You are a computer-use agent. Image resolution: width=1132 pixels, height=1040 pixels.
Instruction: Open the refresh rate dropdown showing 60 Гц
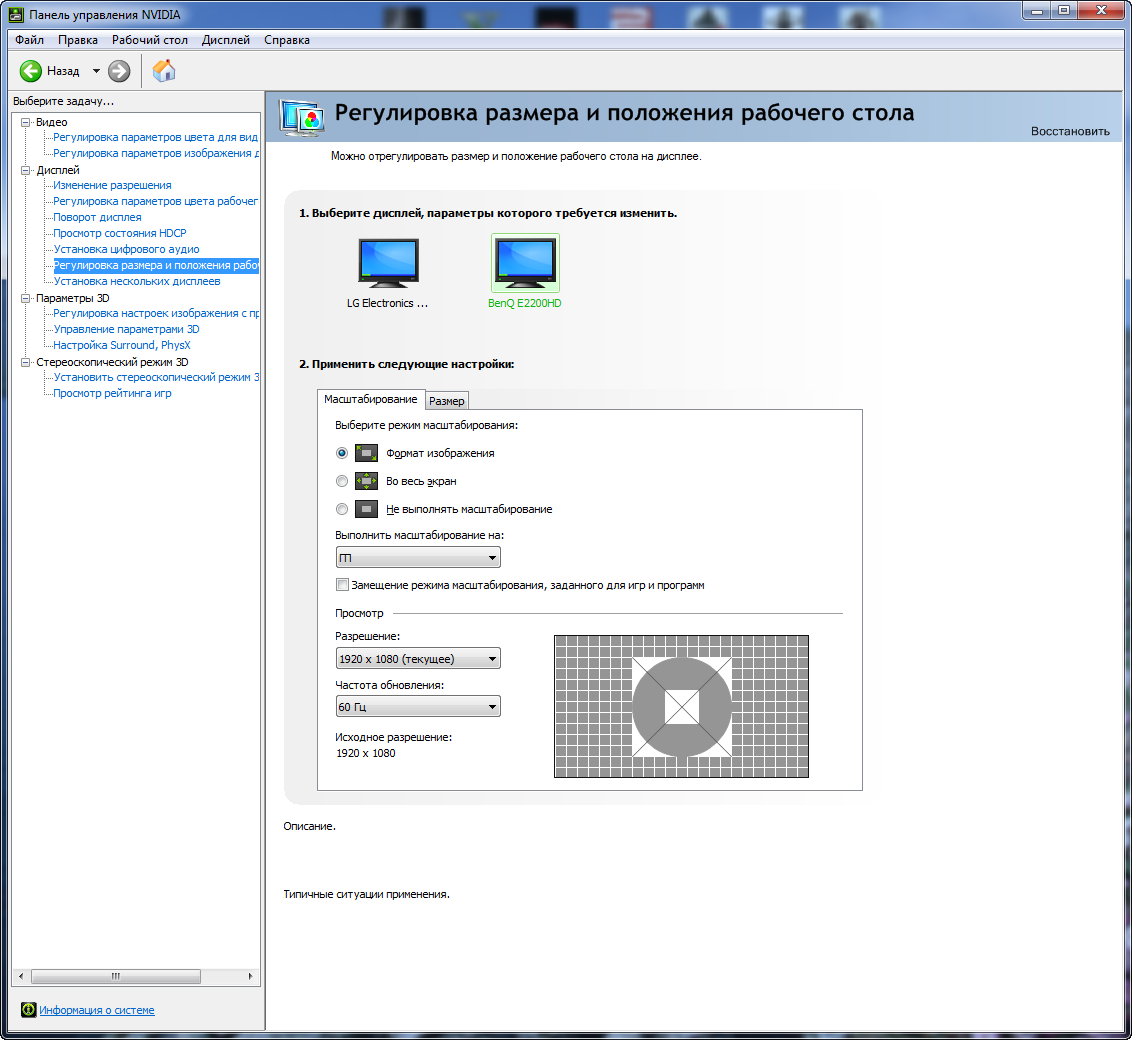click(418, 707)
